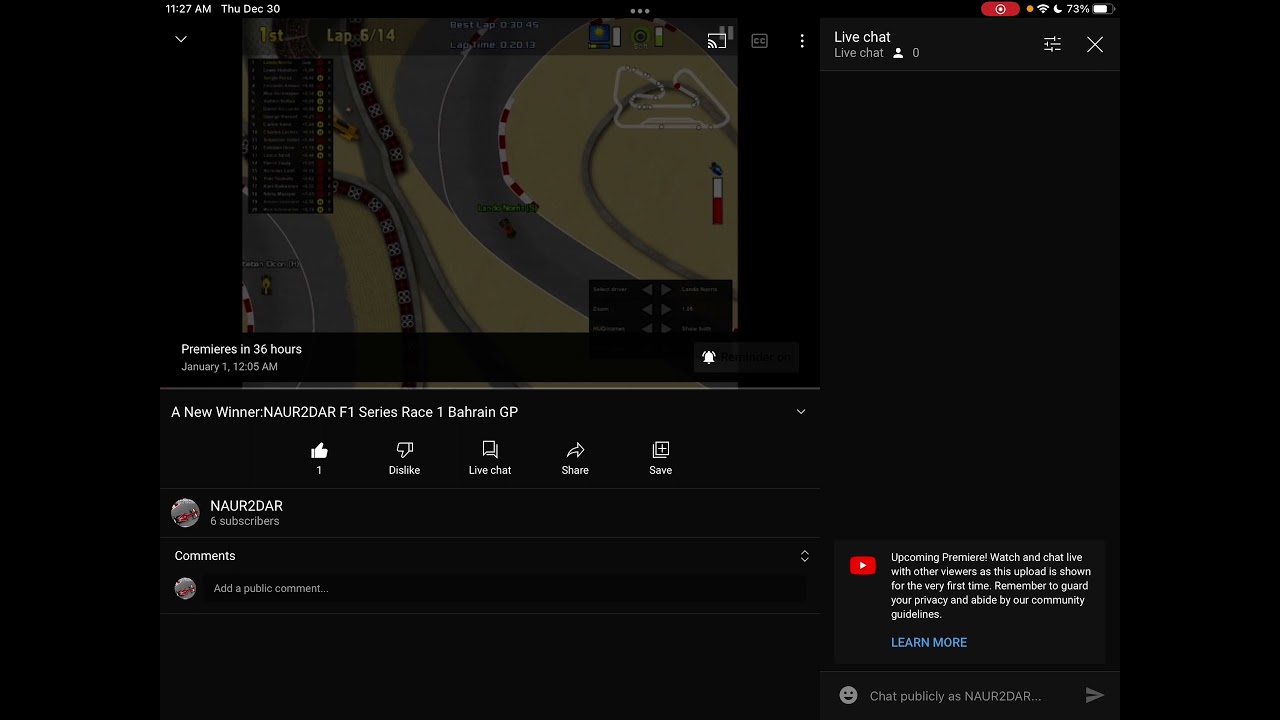Toggle the Reminder on bell button

pyautogui.click(x=746, y=357)
